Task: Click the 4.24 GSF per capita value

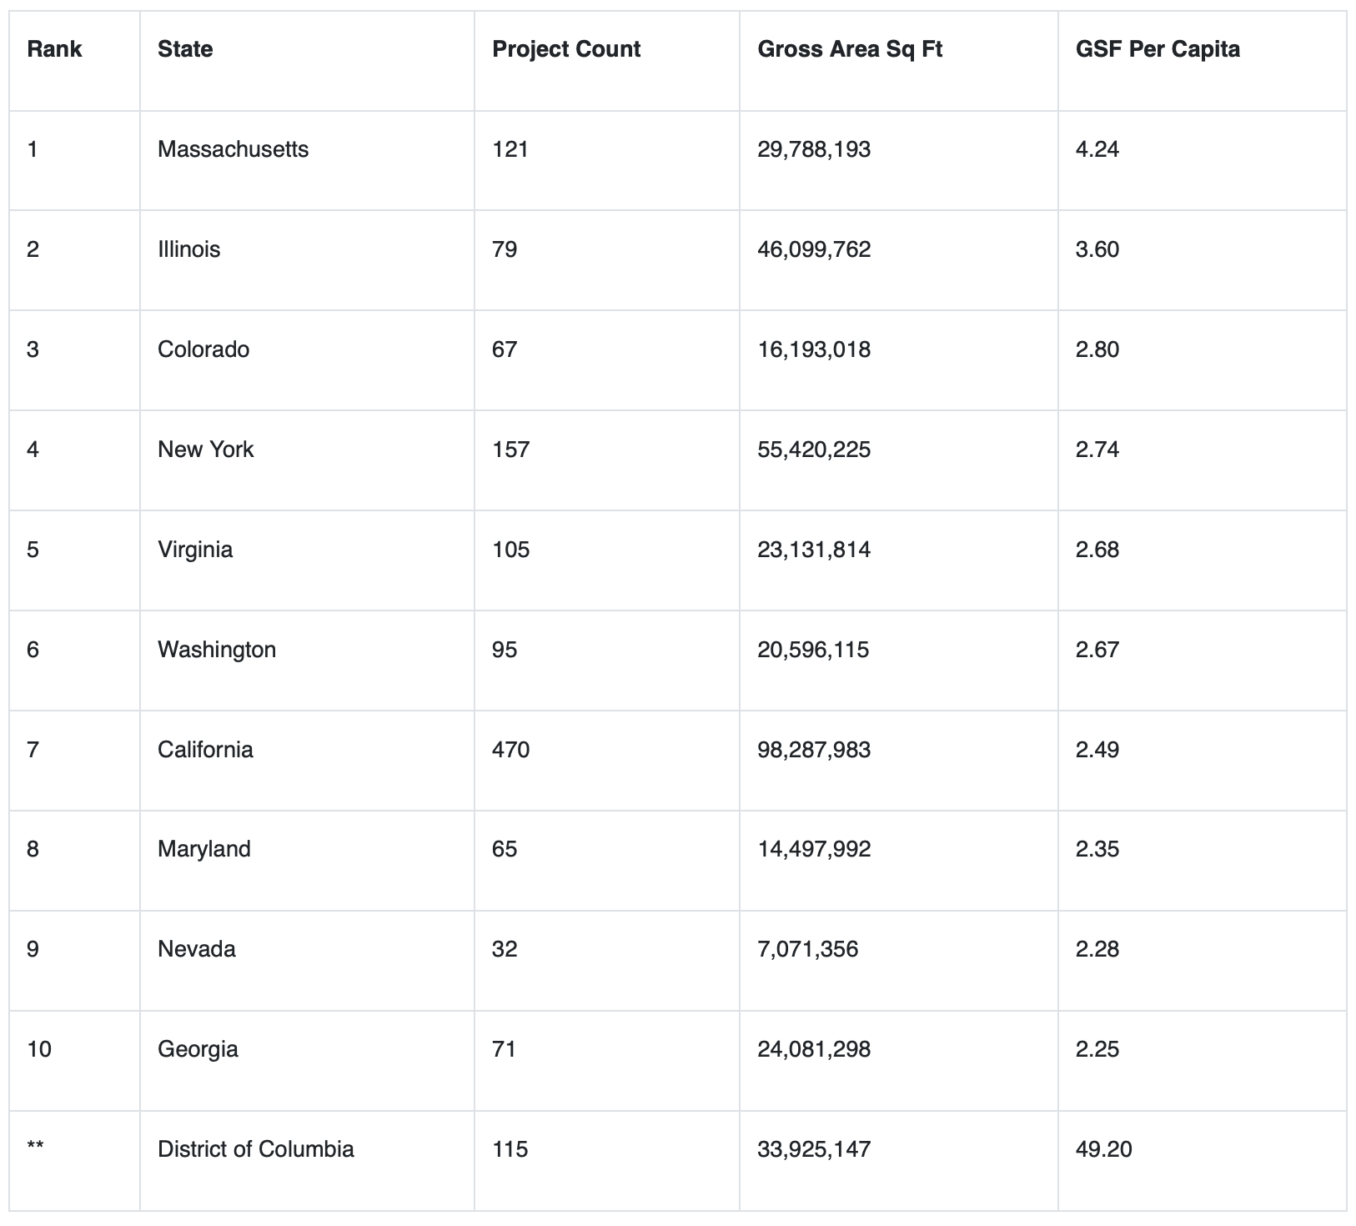Action: point(1097,149)
